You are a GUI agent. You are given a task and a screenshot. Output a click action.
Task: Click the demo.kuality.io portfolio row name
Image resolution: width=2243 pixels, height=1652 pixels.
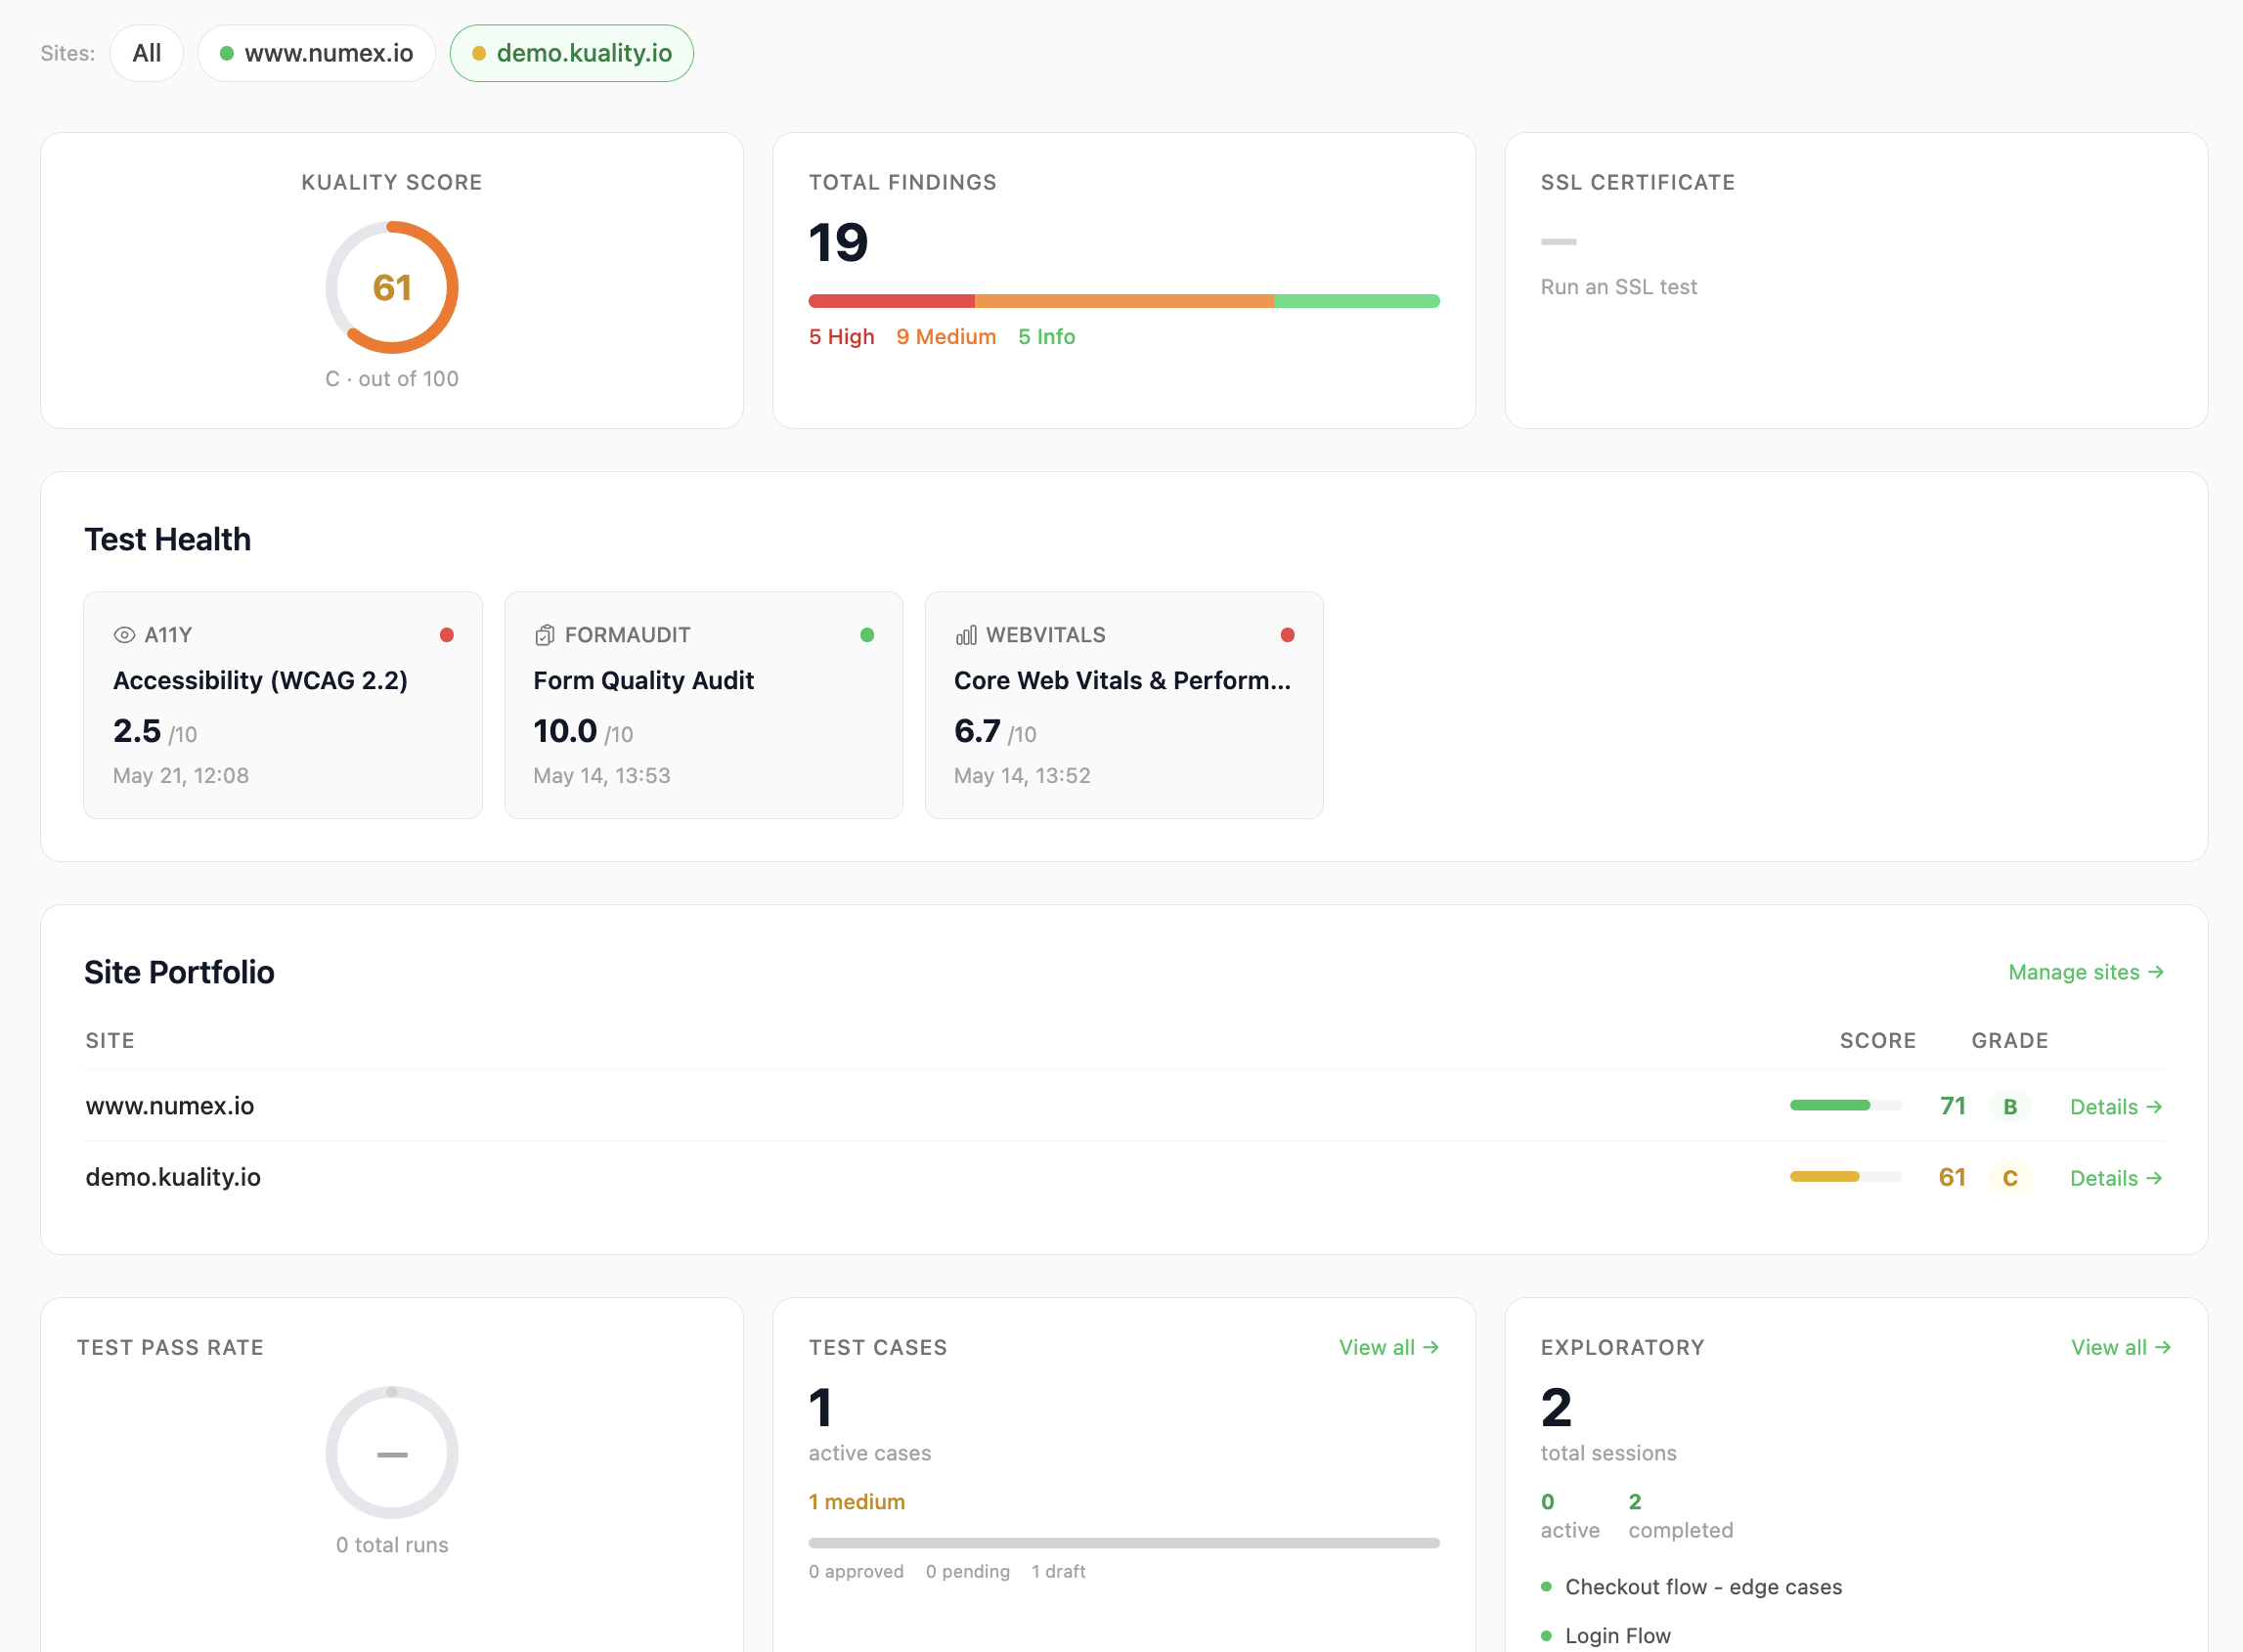point(173,1177)
